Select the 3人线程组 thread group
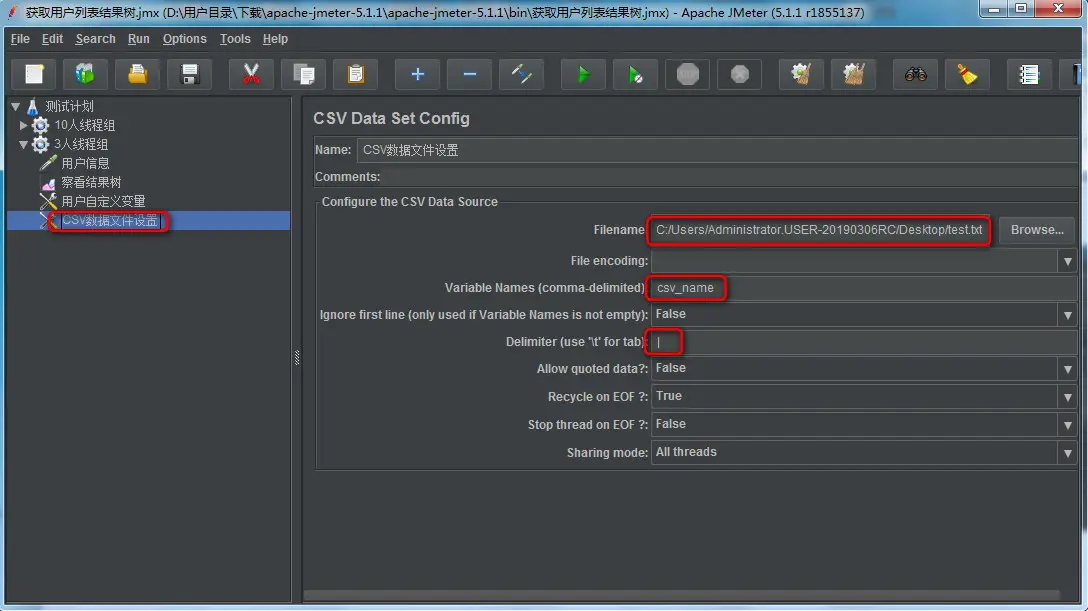 pyautogui.click(x=80, y=144)
